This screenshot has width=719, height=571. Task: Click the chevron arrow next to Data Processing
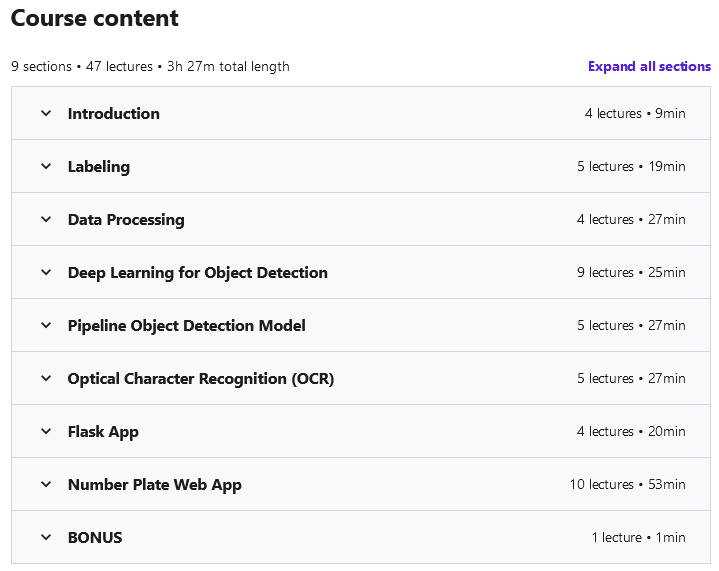pyautogui.click(x=46, y=220)
